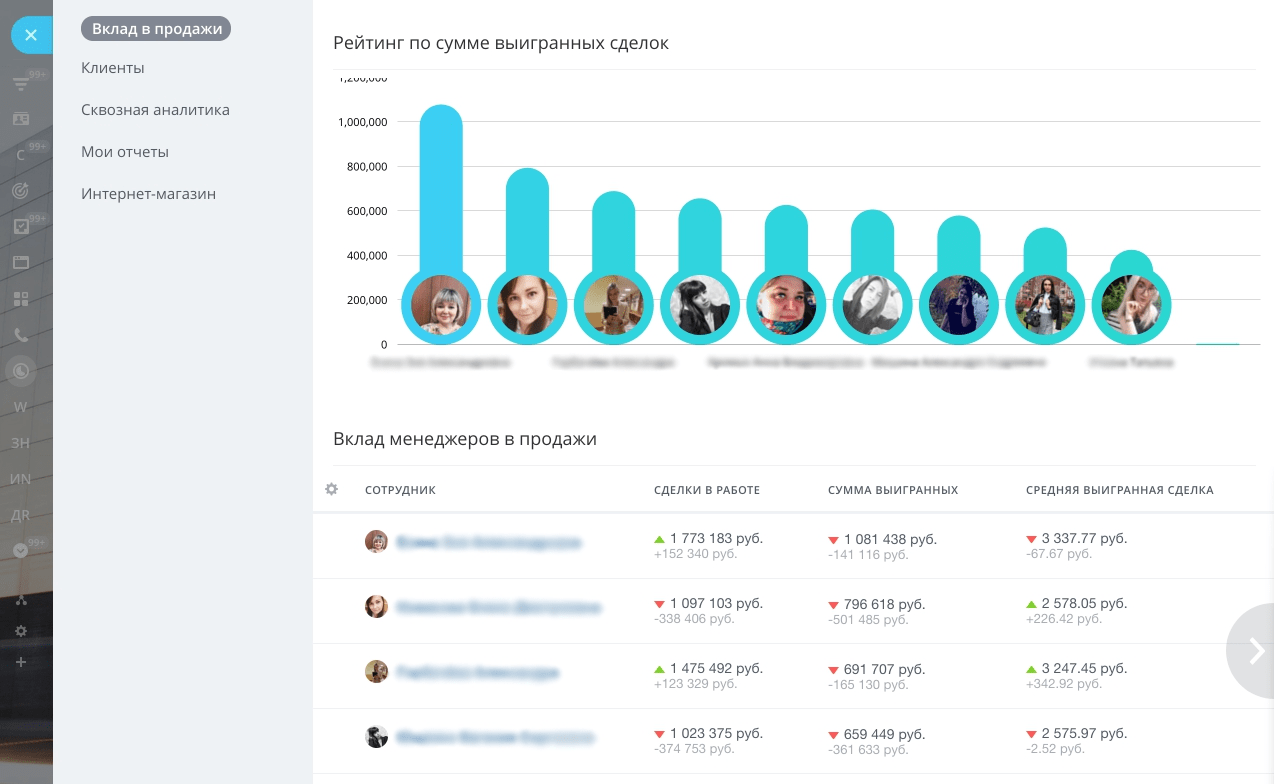Open the contact card icon in sidebar
1274x784 pixels.
click(21, 119)
